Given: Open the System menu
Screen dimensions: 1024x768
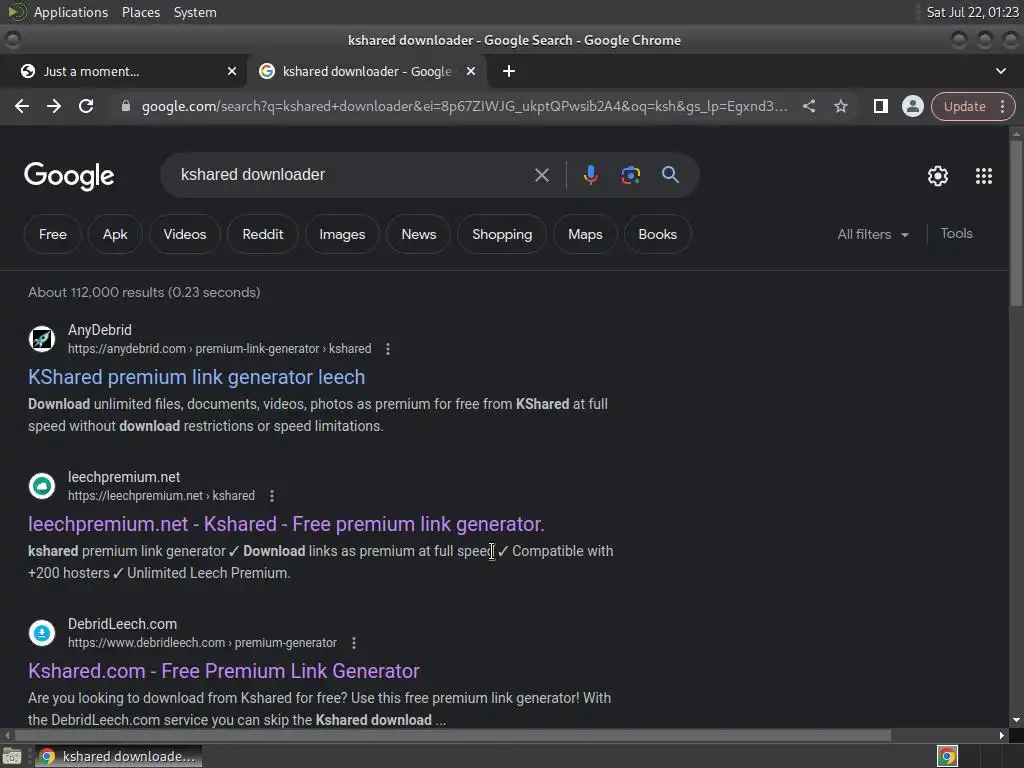Looking at the screenshot, I should pyautogui.click(x=195, y=12).
